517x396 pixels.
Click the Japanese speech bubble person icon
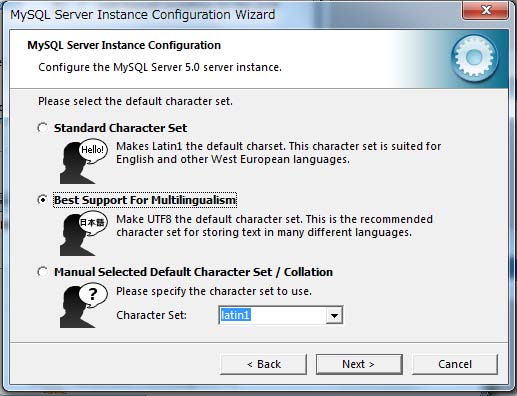[83, 234]
